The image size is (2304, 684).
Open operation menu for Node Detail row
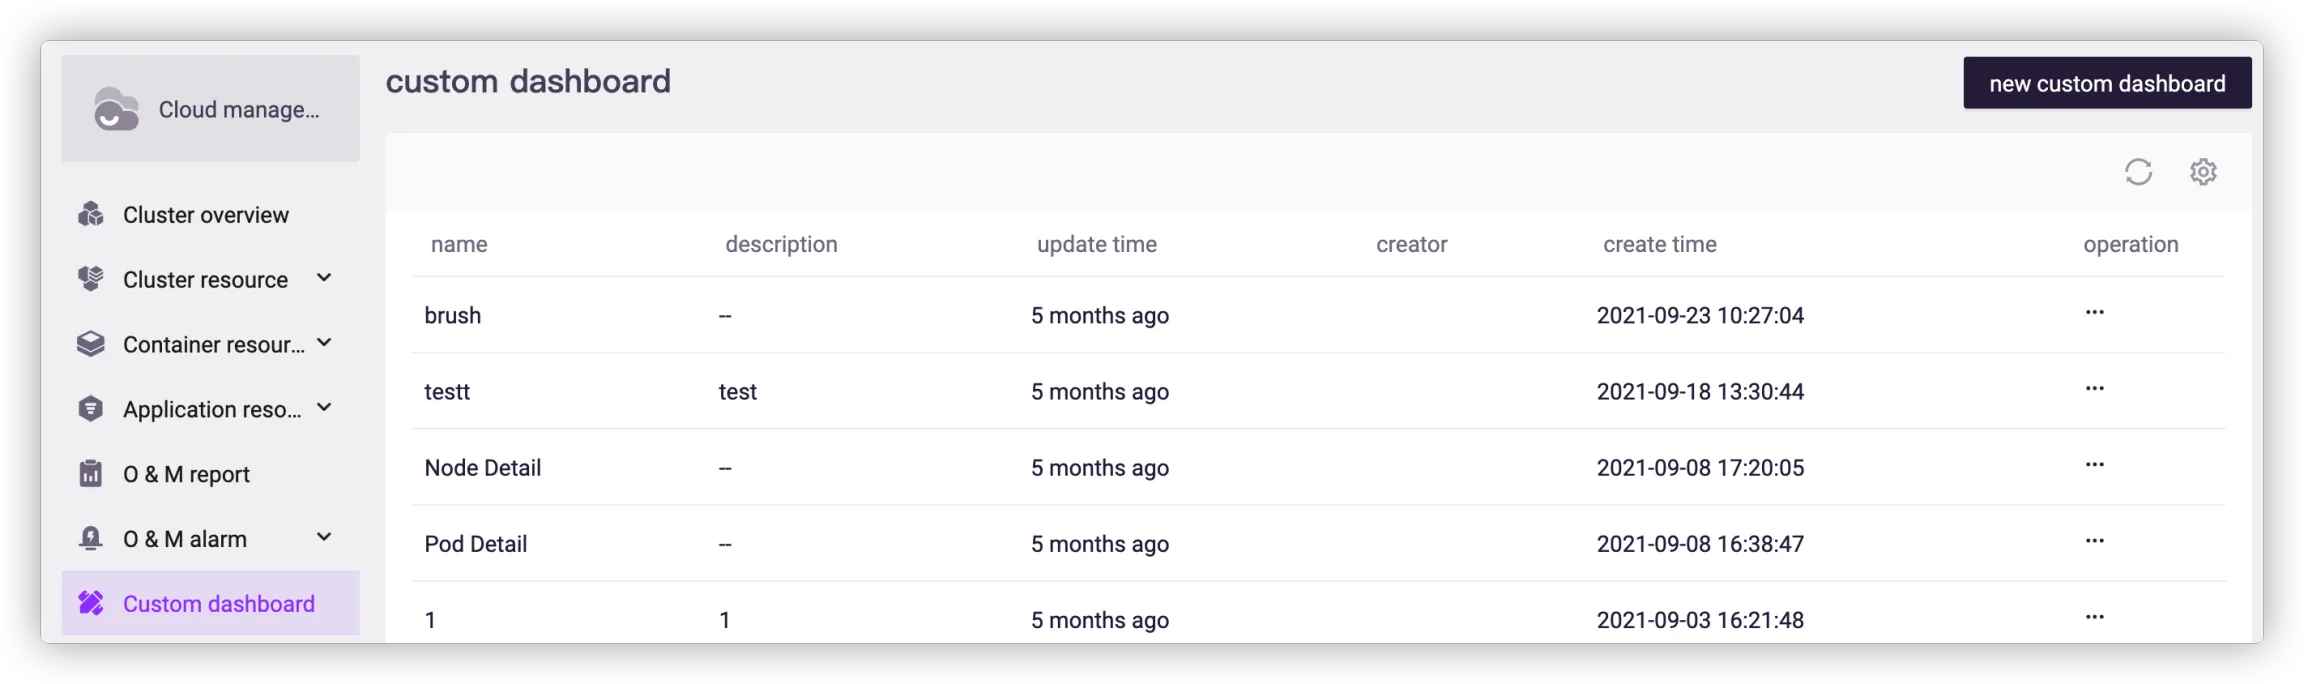(2095, 465)
